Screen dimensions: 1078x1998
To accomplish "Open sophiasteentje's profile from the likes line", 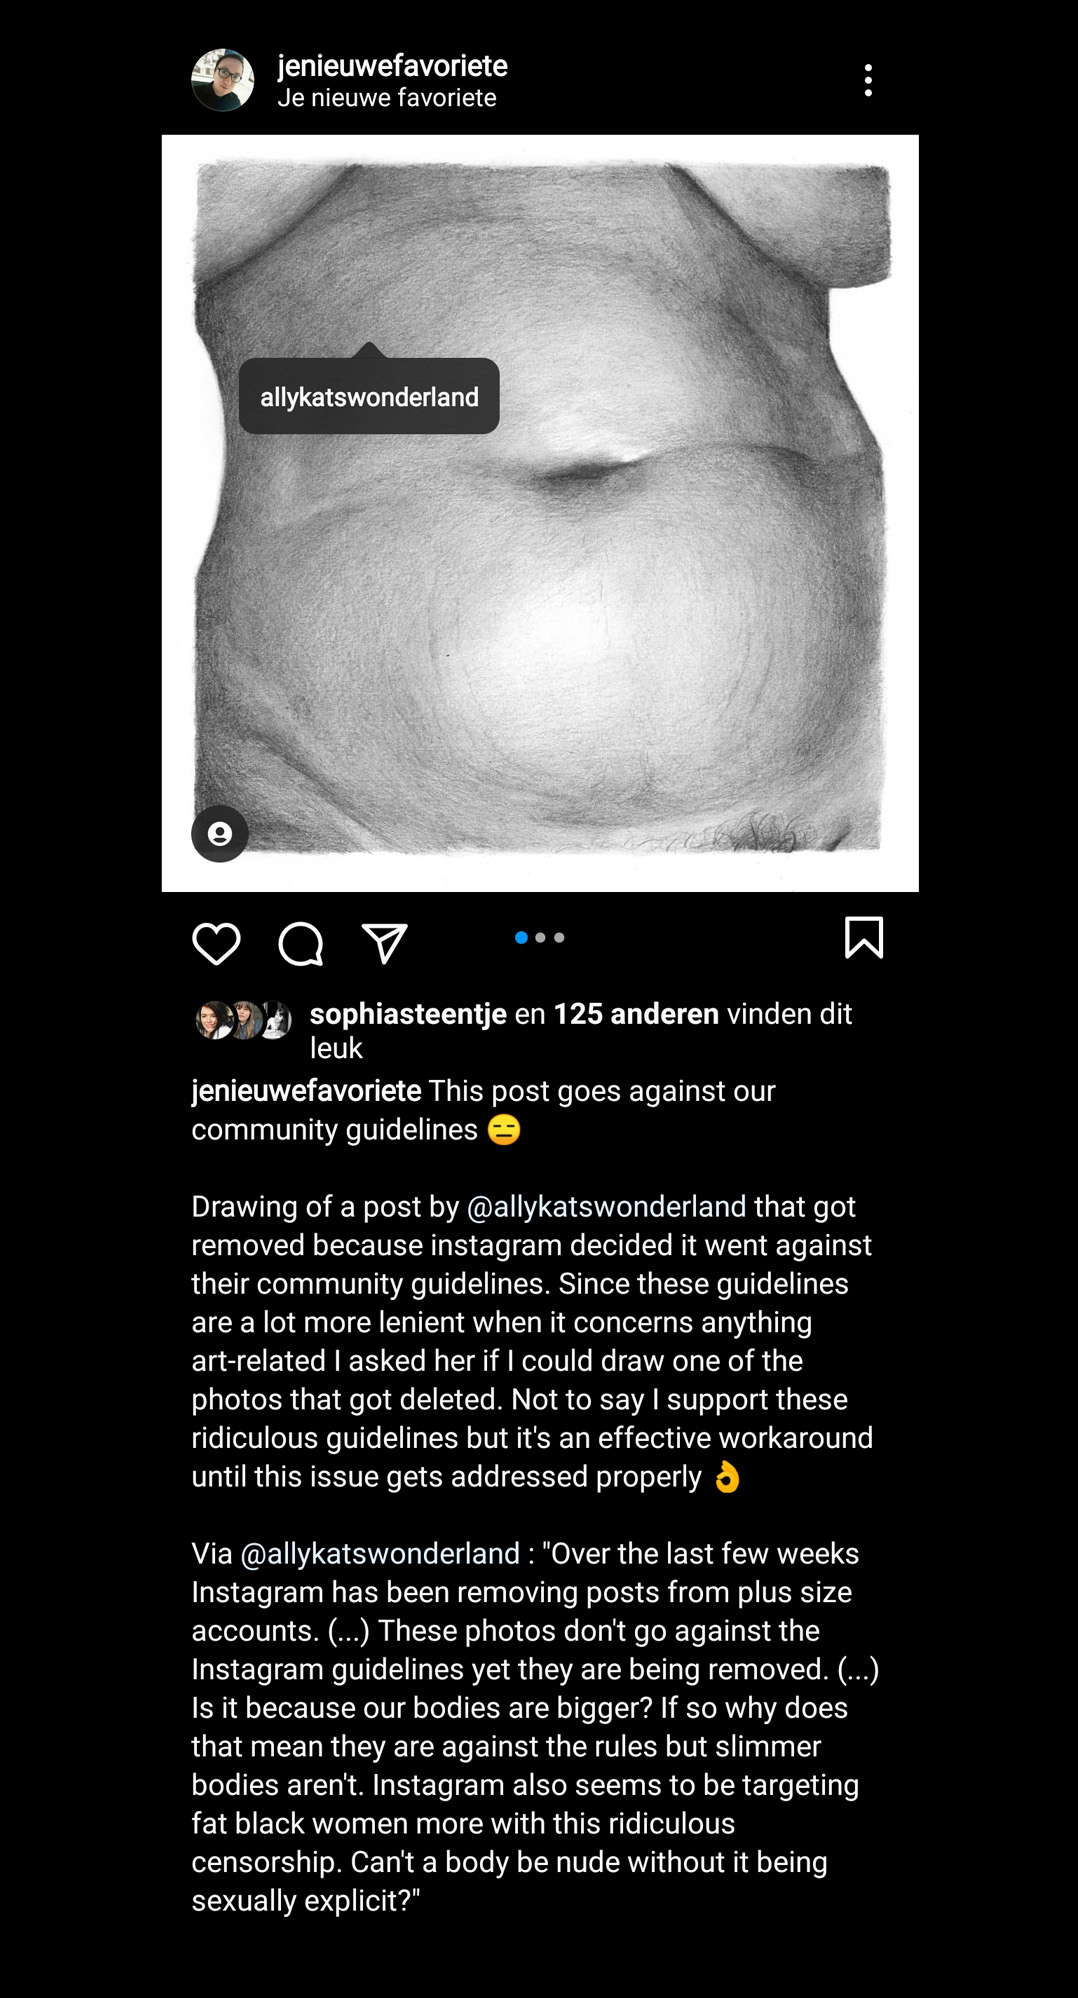I will point(408,1013).
